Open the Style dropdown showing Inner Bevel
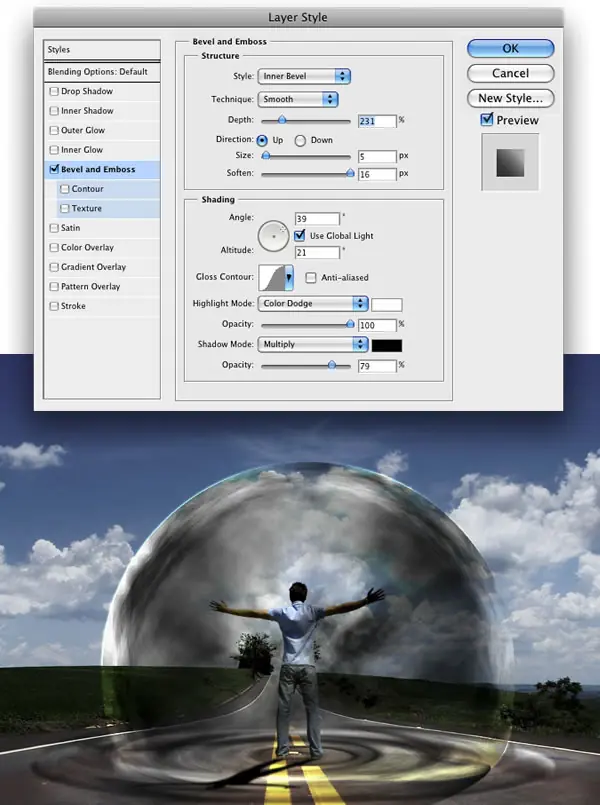600x805 pixels. coord(304,76)
